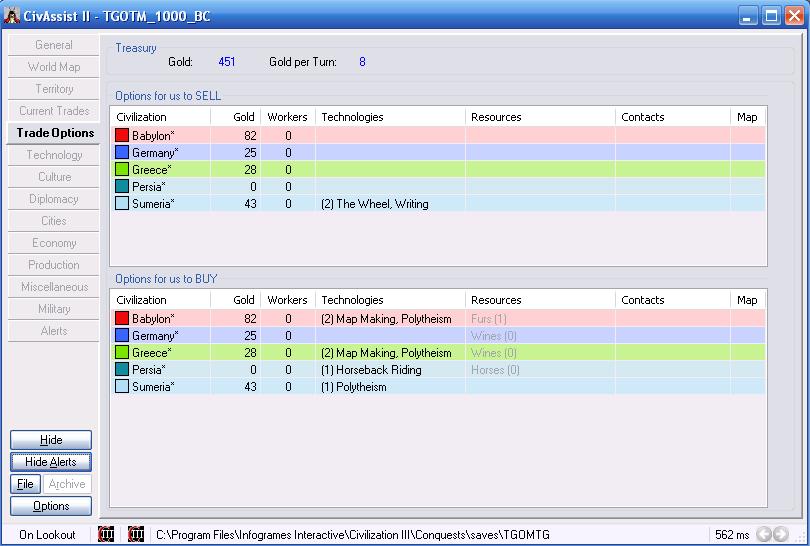Select Sumeria's "The Wheel, Writing" sell entry
Screen dimensions: 810x546
coord(375,204)
